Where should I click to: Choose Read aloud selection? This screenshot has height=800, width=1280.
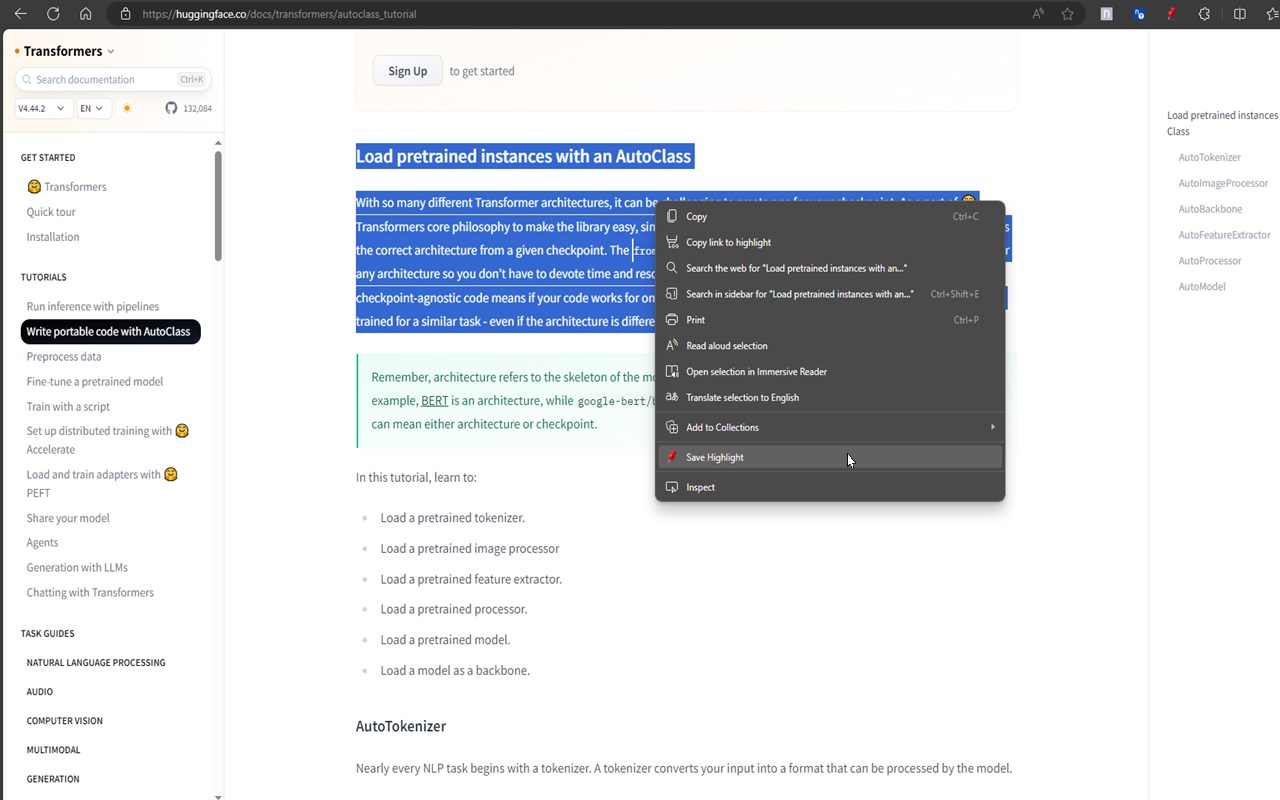tap(830, 346)
